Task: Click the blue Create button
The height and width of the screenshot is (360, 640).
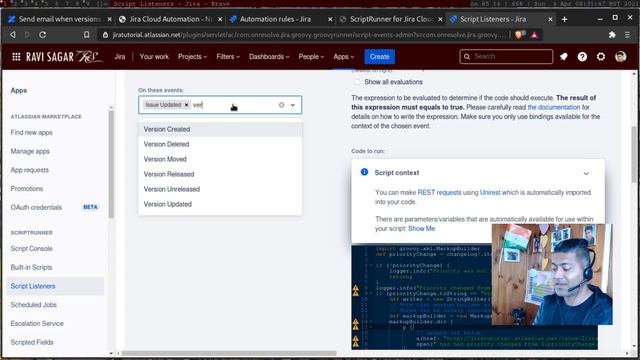Action: coord(379,57)
